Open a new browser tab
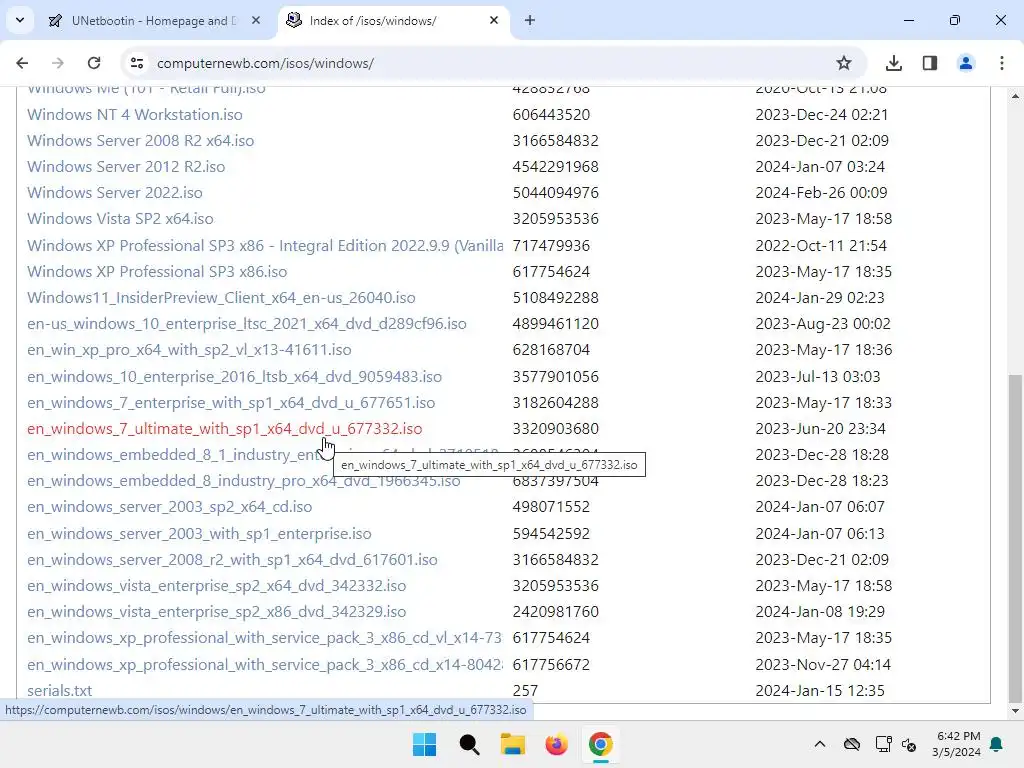 coord(530,20)
